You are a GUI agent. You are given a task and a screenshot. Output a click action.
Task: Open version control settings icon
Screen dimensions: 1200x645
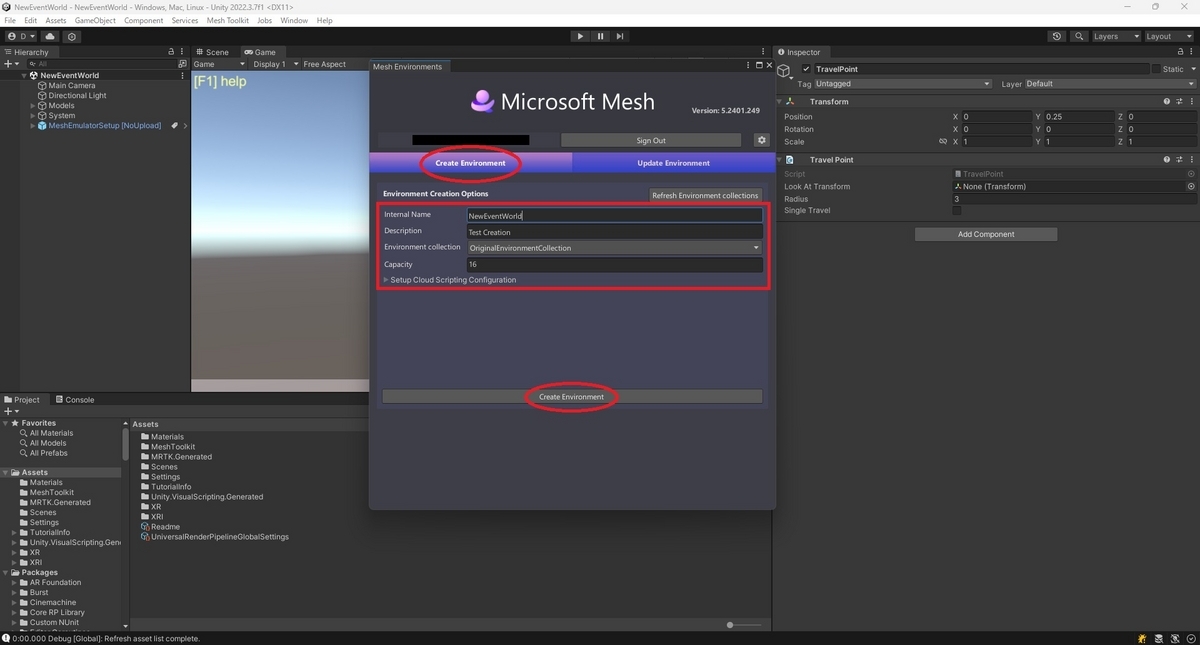(x=72, y=36)
